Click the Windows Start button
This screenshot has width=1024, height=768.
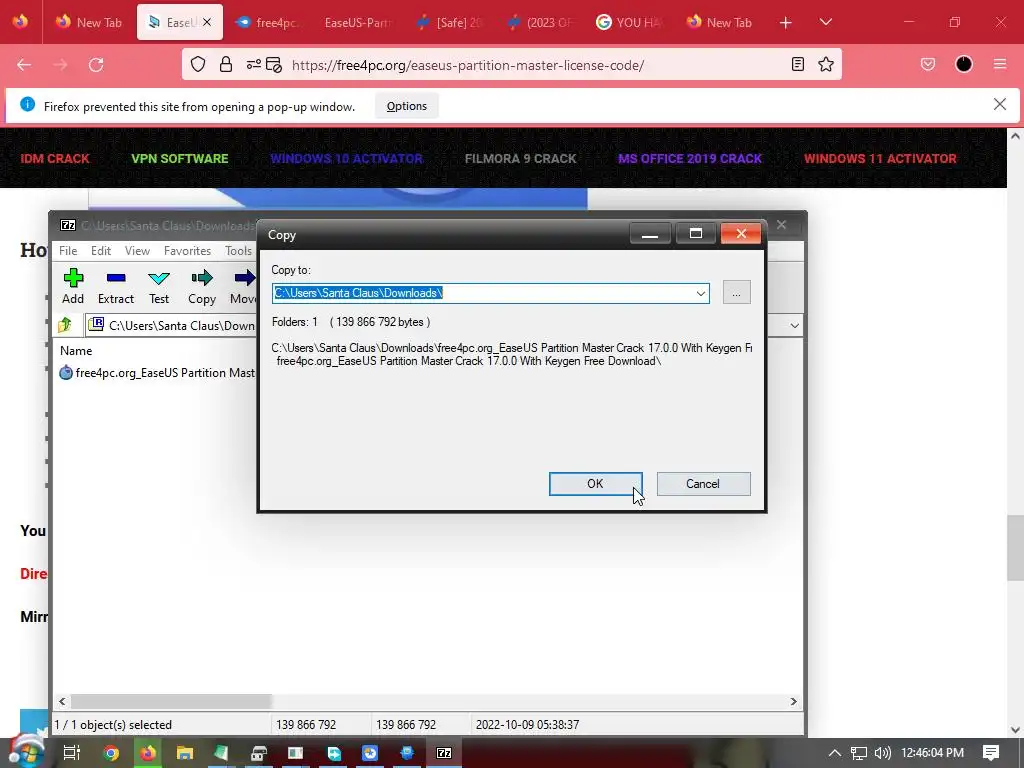point(27,752)
